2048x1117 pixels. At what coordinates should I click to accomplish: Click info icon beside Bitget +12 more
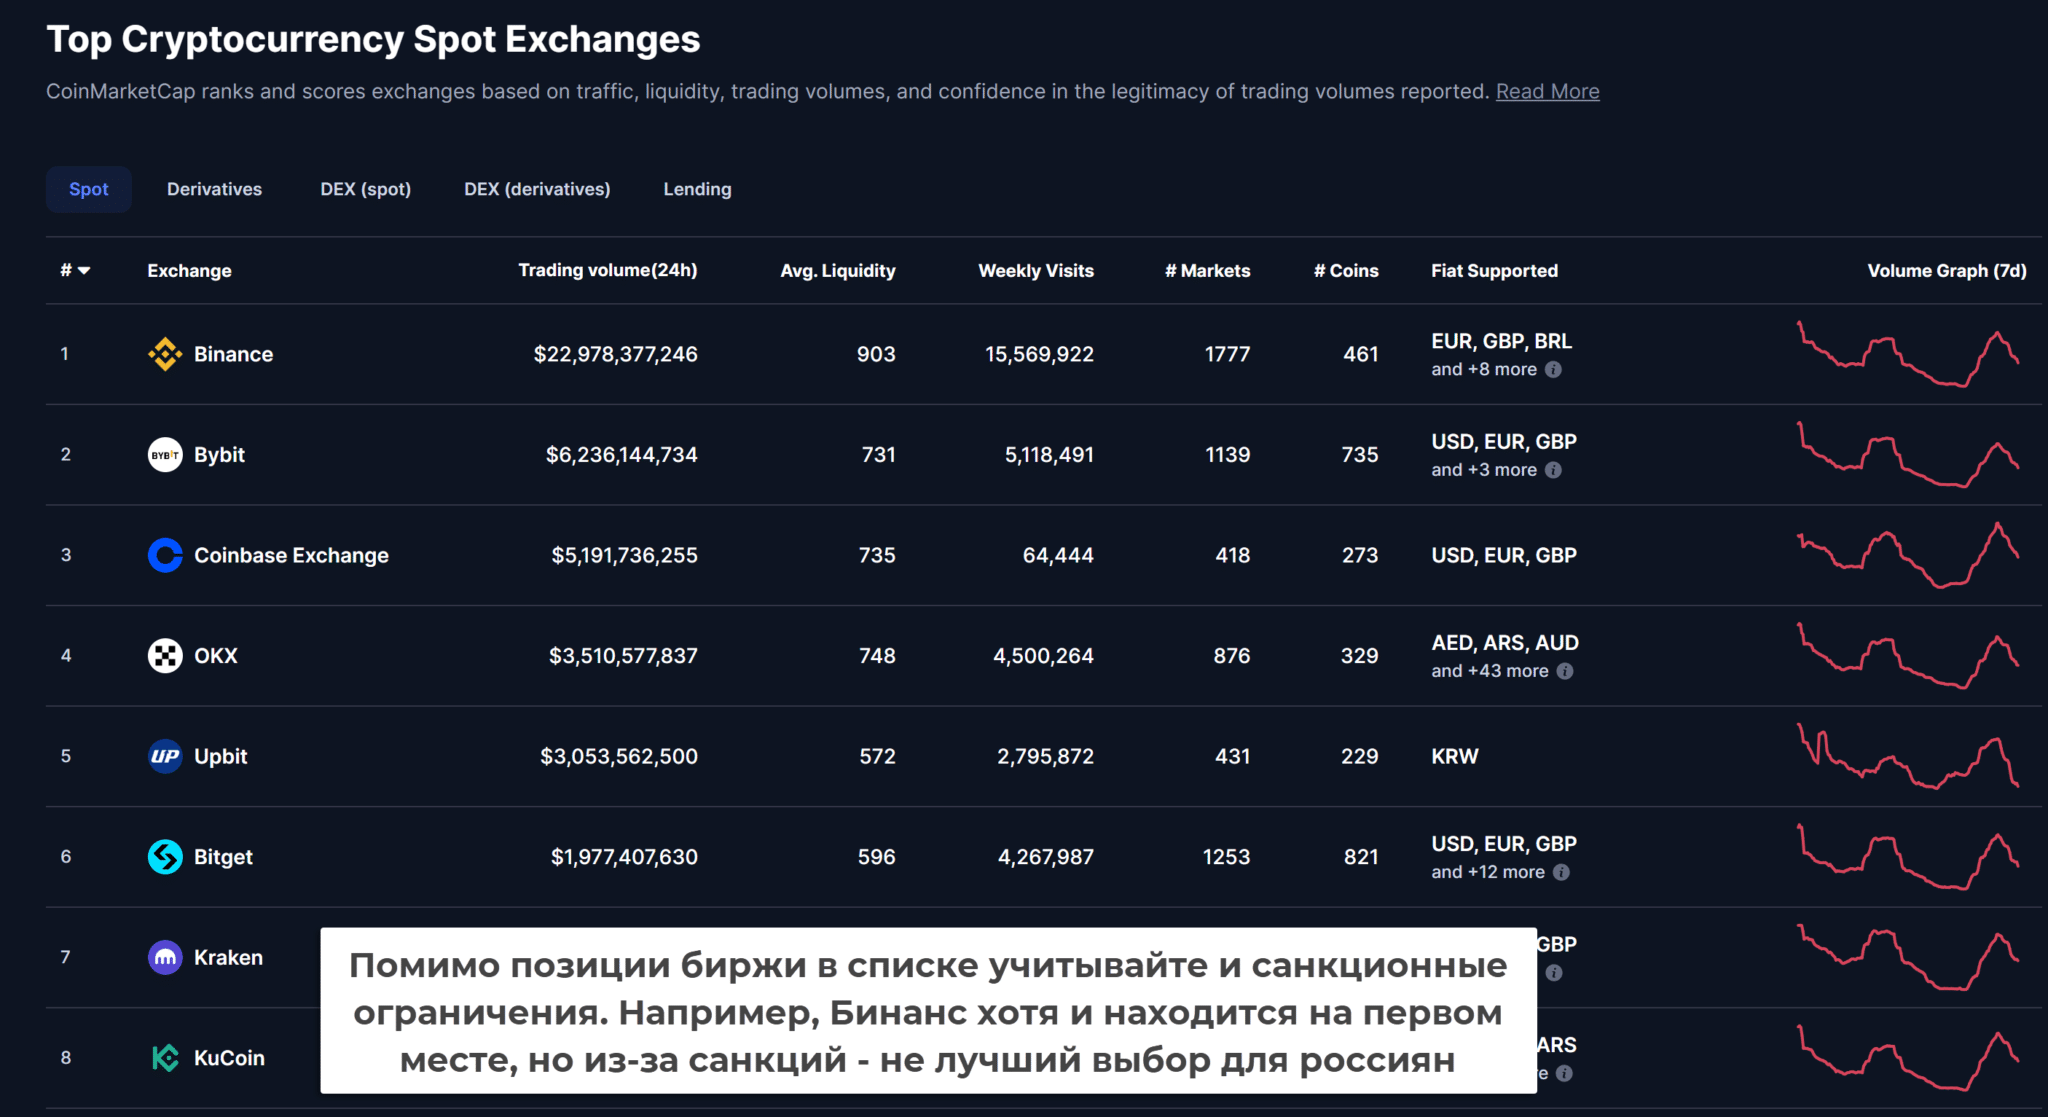click(x=1561, y=872)
